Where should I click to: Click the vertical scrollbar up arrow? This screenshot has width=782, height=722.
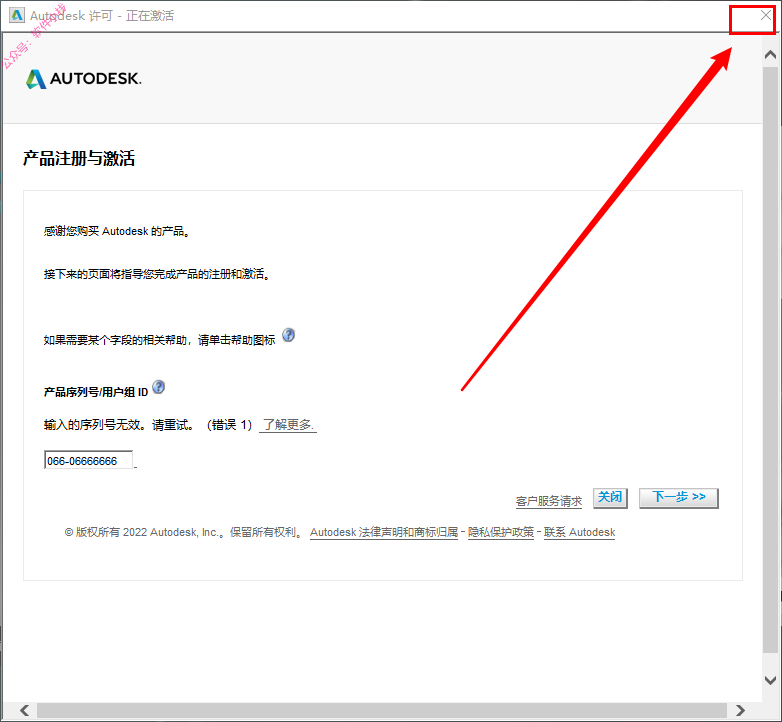click(x=771, y=54)
